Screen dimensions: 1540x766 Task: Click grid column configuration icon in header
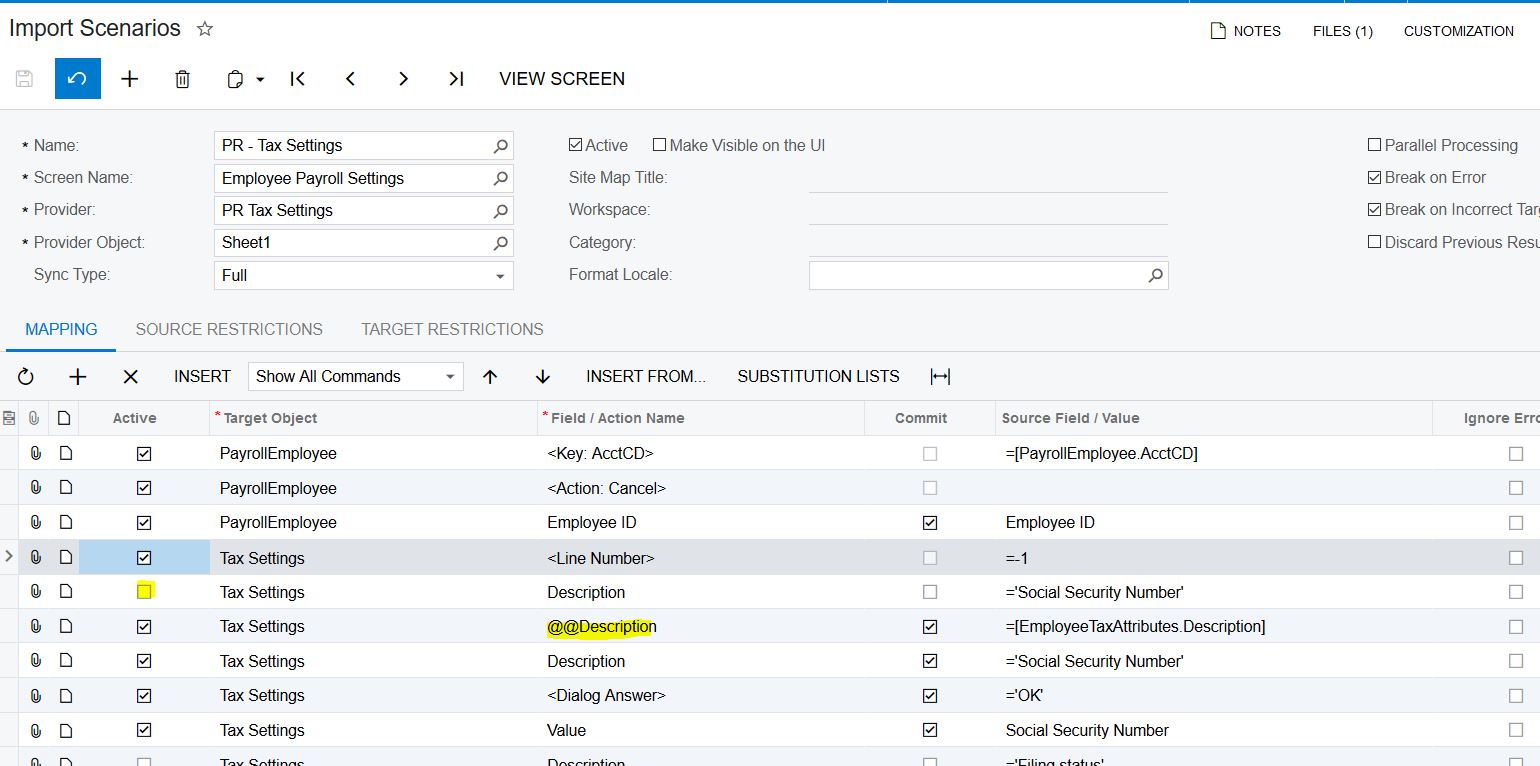pyautogui.click(x=9, y=418)
